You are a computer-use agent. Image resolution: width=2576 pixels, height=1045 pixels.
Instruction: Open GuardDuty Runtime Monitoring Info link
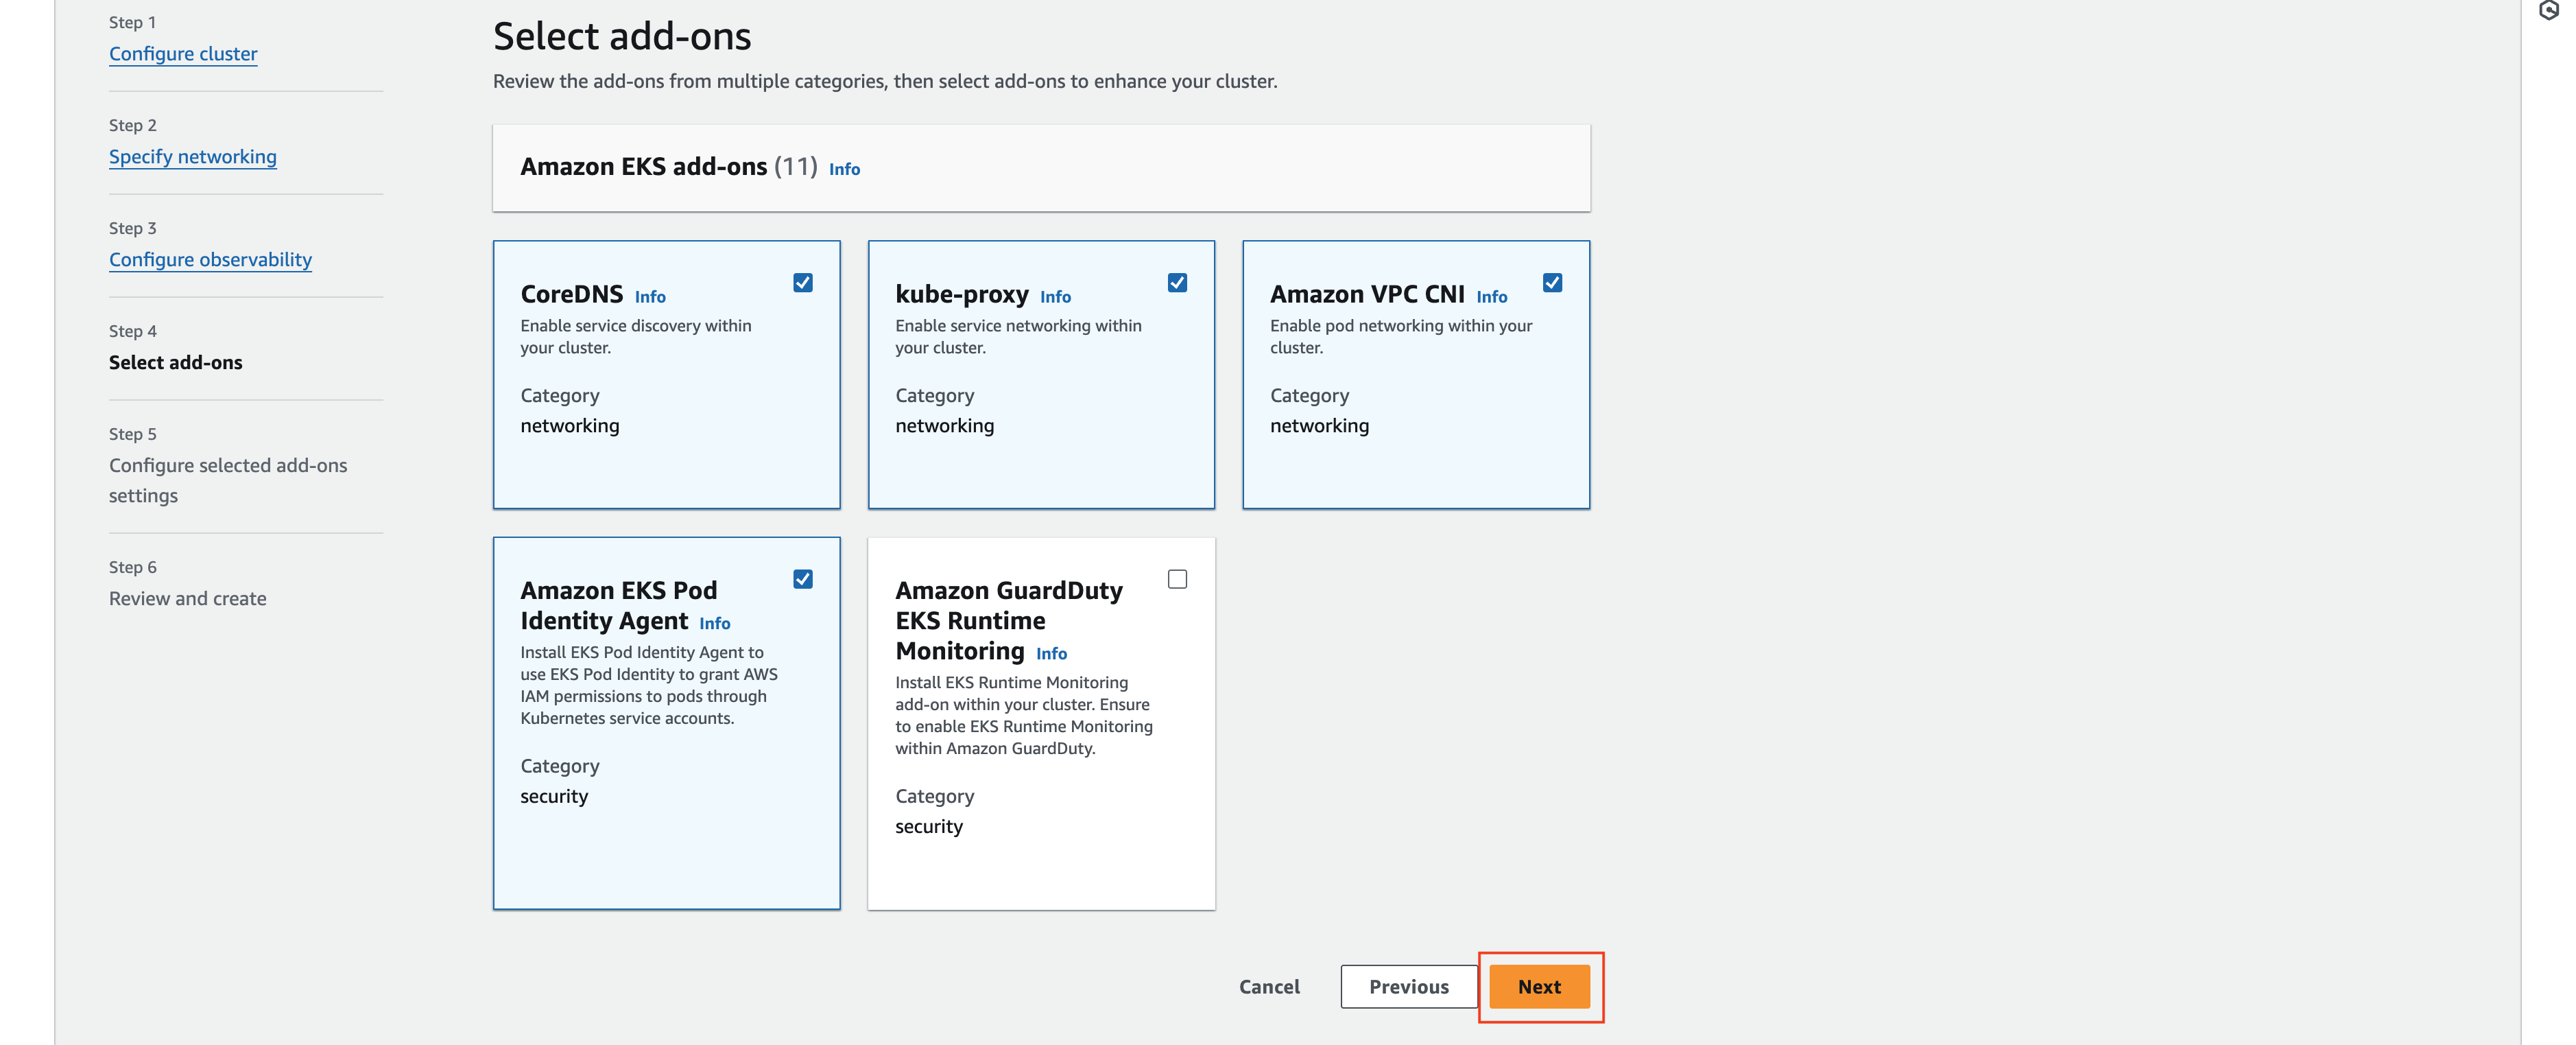[1051, 653]
